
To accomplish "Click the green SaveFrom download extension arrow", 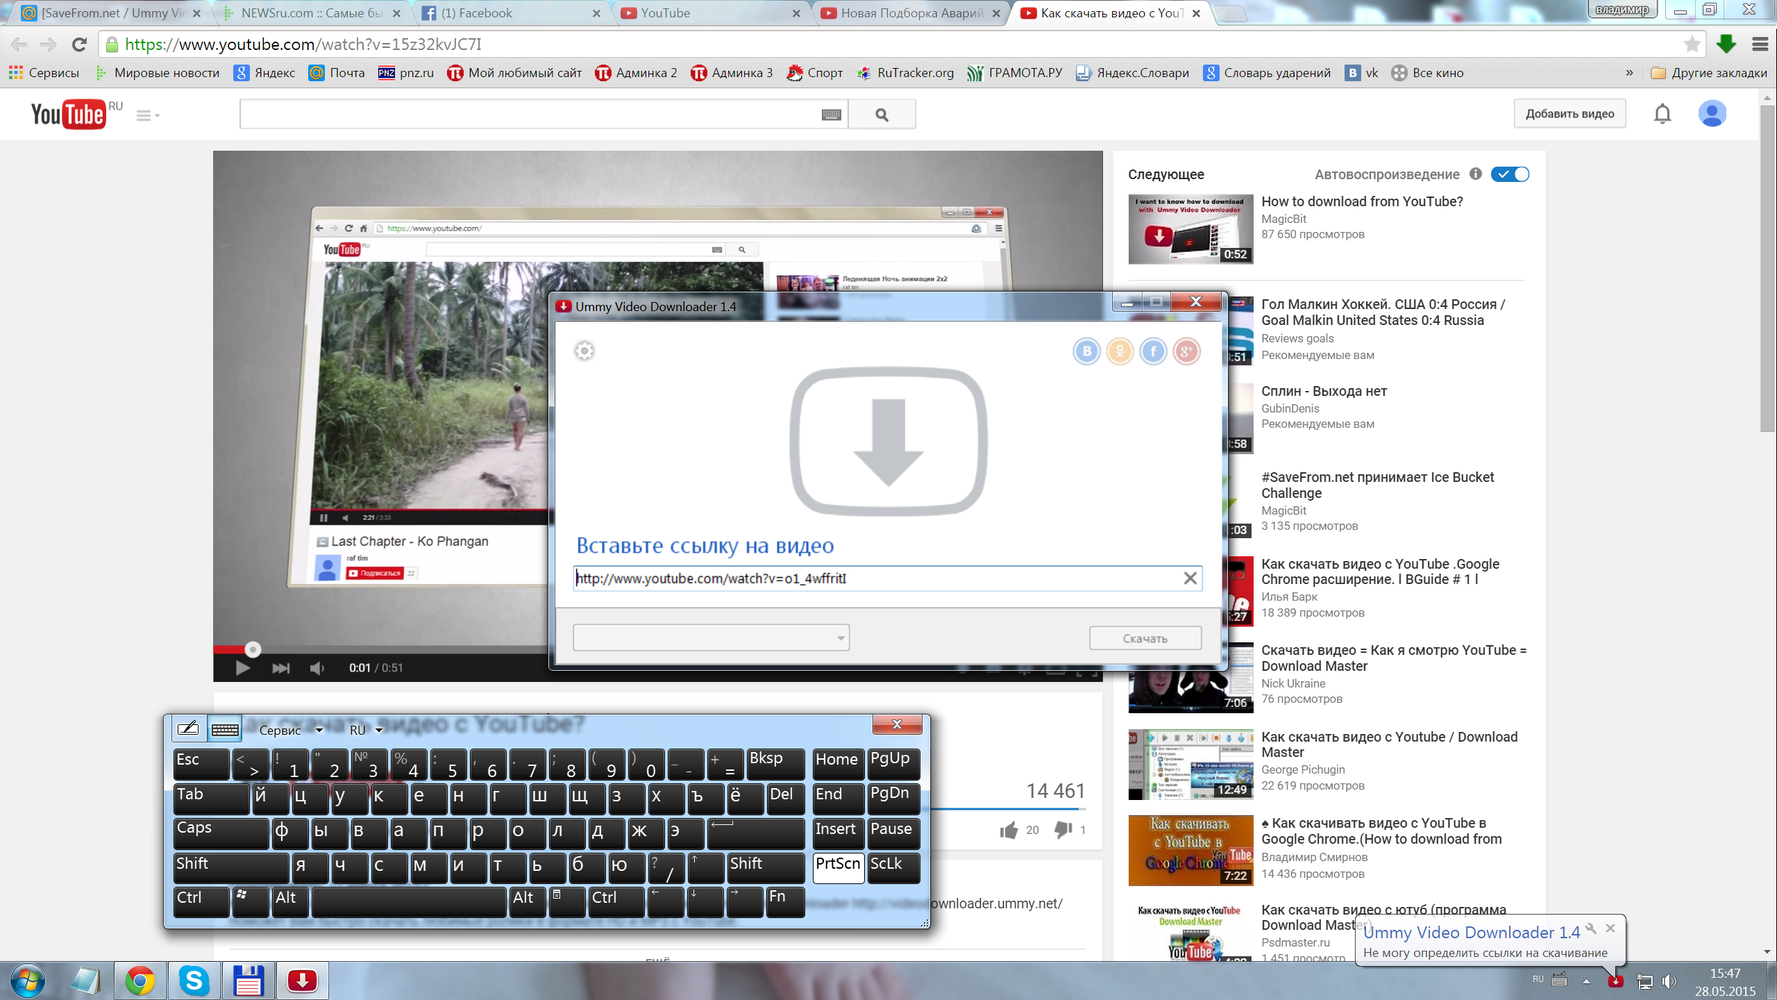I will pyautogui.click(x=1726, y=44).
